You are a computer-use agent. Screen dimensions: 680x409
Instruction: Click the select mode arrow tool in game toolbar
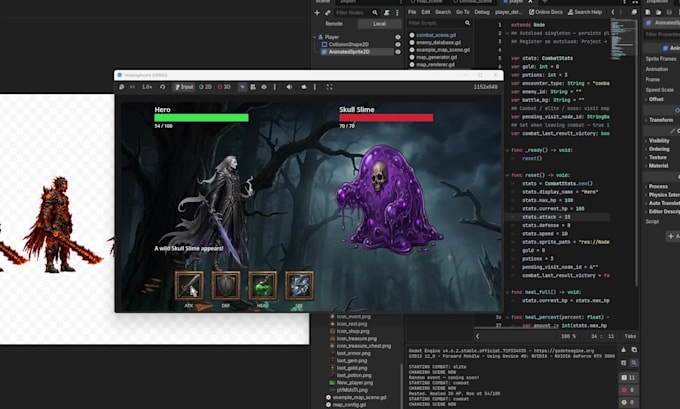[242, 87]
